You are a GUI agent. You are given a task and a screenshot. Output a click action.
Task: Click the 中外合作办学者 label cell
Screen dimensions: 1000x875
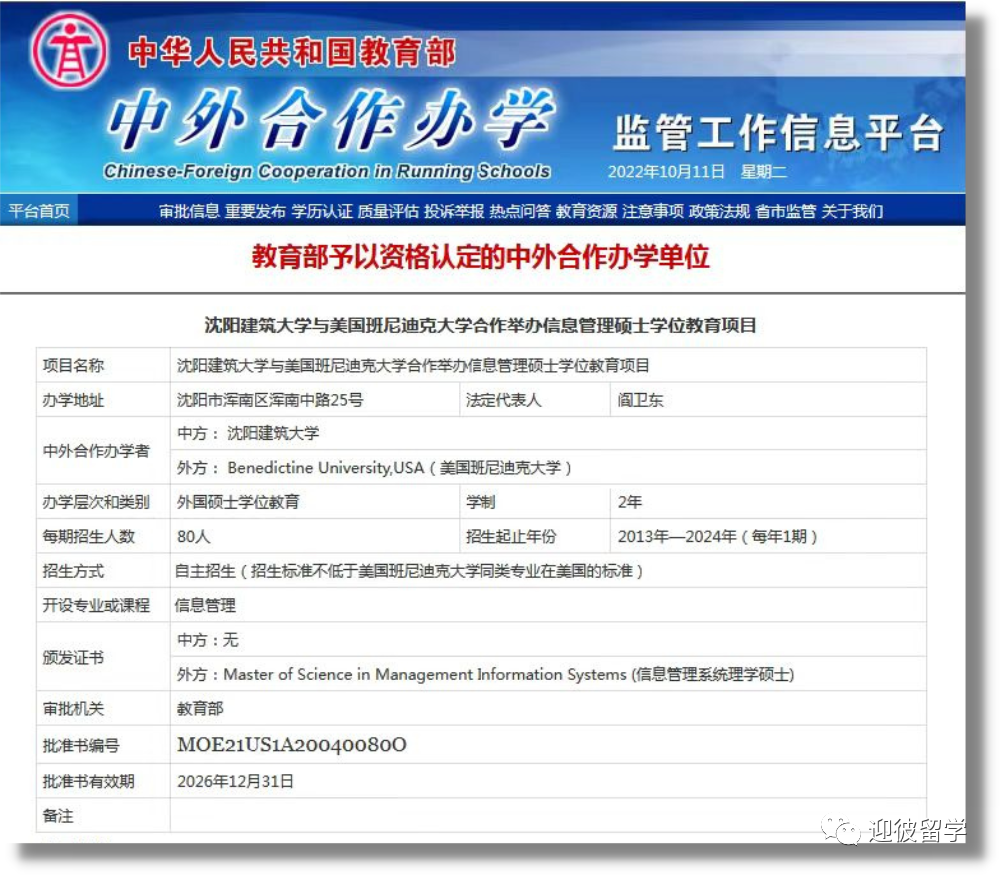click(x=103, y=451)
